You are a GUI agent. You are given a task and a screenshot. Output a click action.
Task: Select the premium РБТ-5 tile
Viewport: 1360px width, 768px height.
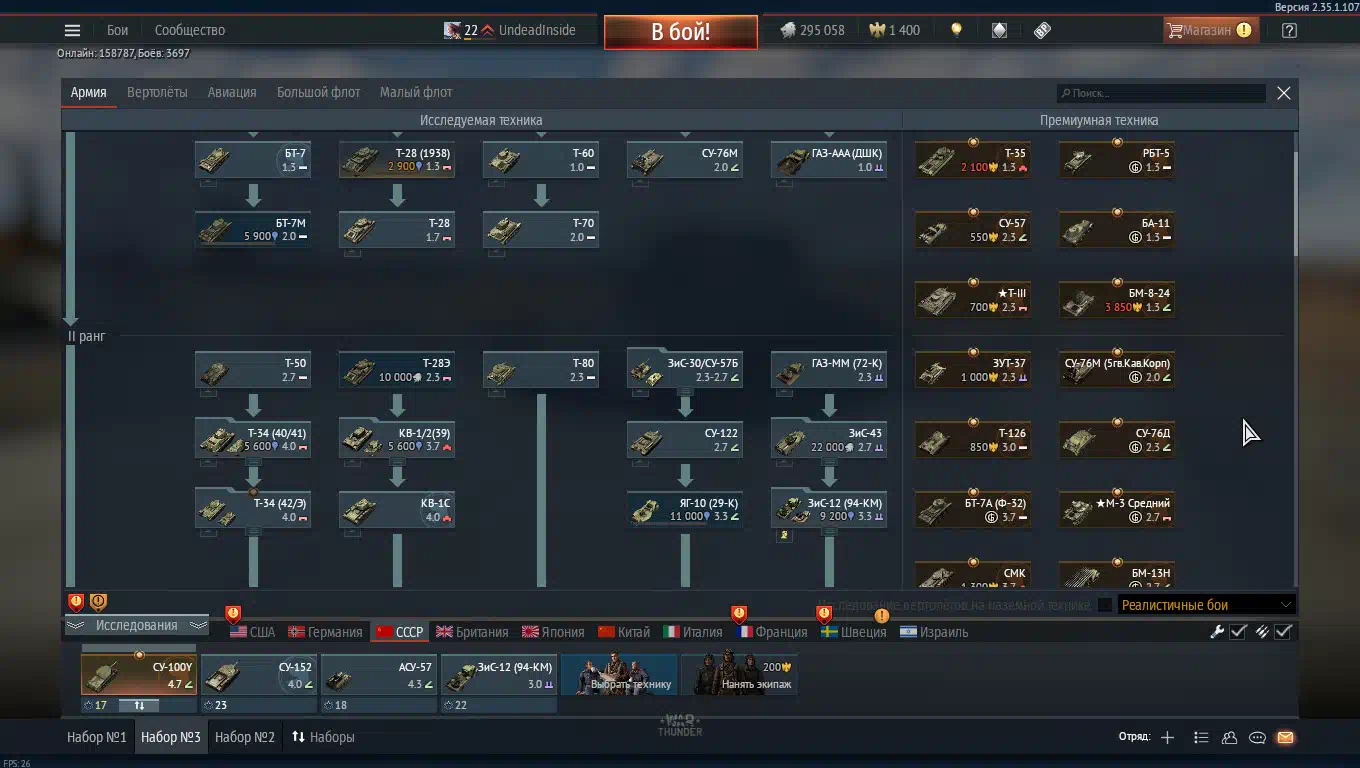1117,160
